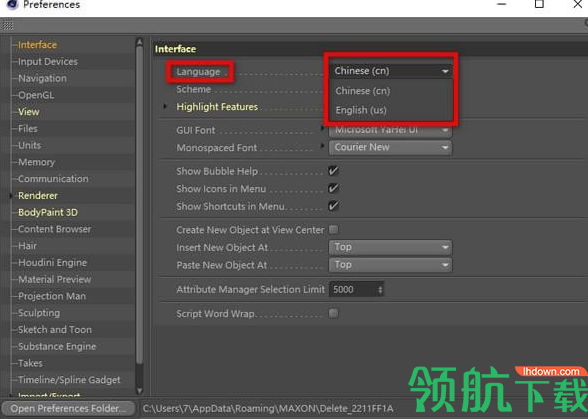The height and width of the screenshot is (419, 588).
Task: Enable Script Word Wrap checkbox
Action: pos(333,313)
